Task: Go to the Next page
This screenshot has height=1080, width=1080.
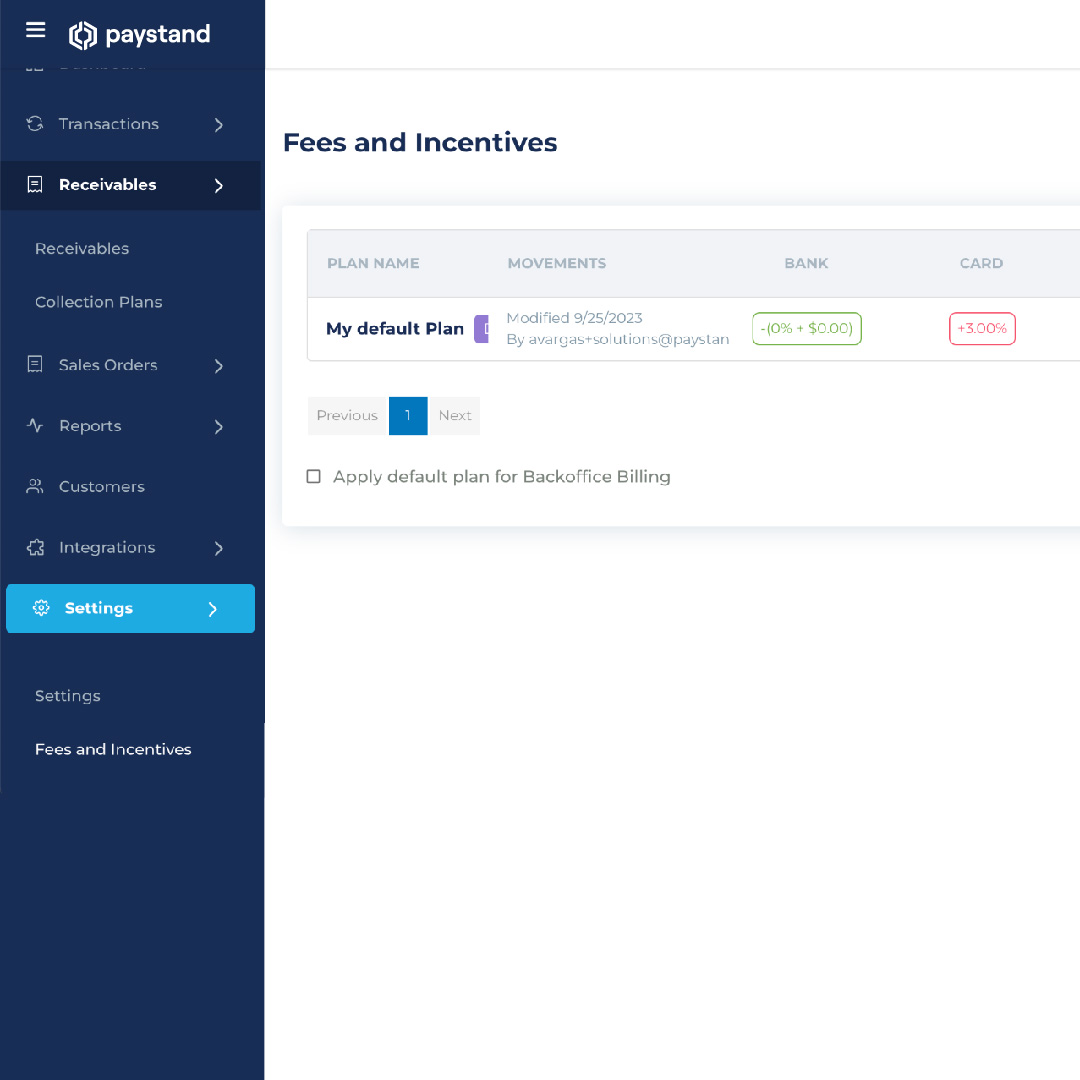Action: pyautogui.click(x=455, y=416)
